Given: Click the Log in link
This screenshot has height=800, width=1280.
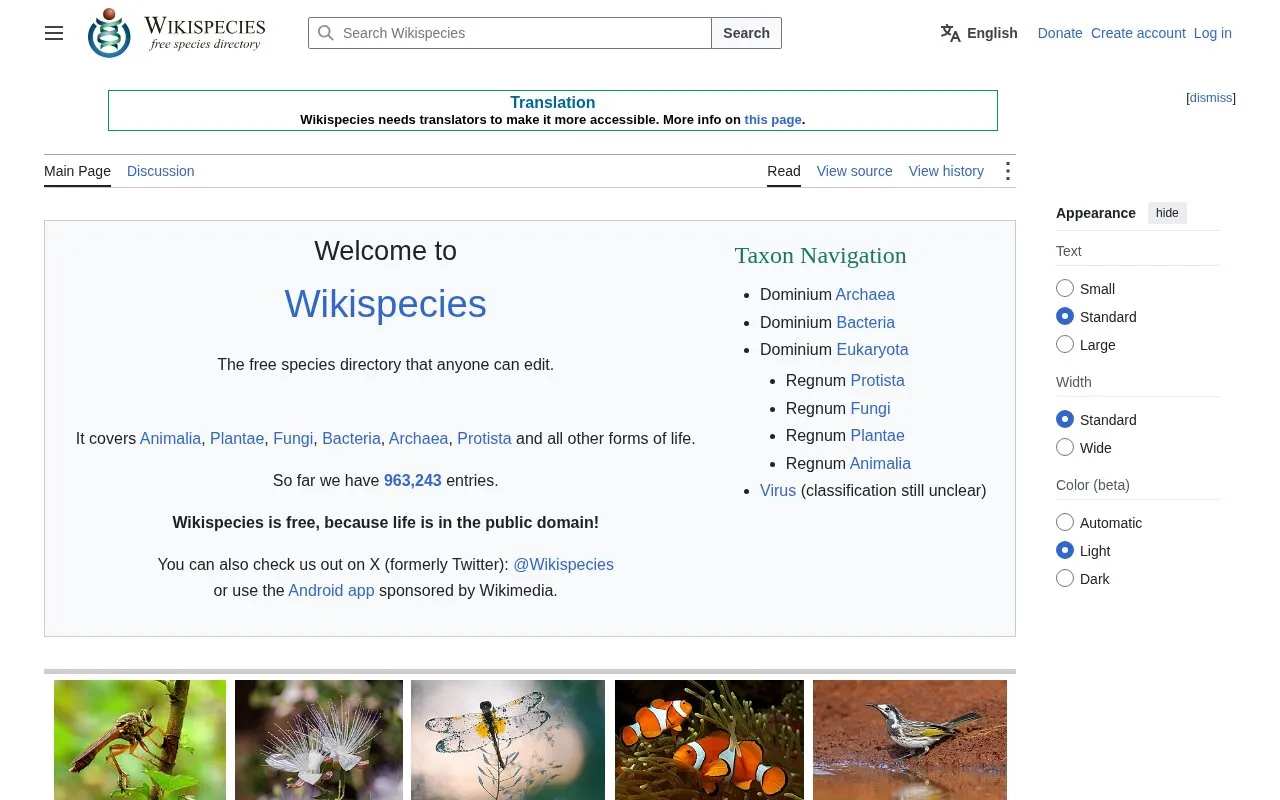Looking at the screenshot, I should (x=1213, y=33).
